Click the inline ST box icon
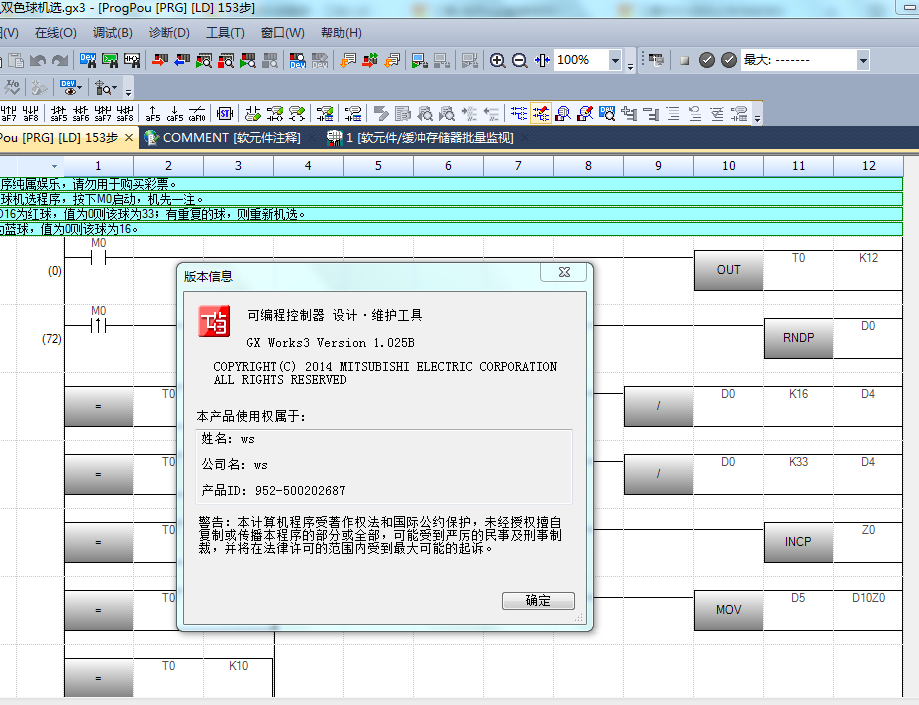 224,113
